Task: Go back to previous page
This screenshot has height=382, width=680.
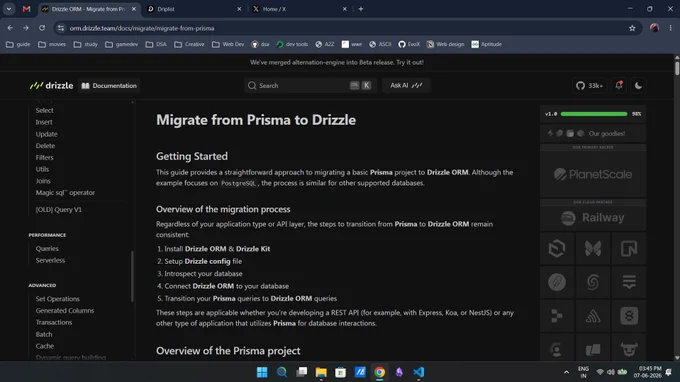Action: [10, 28]
